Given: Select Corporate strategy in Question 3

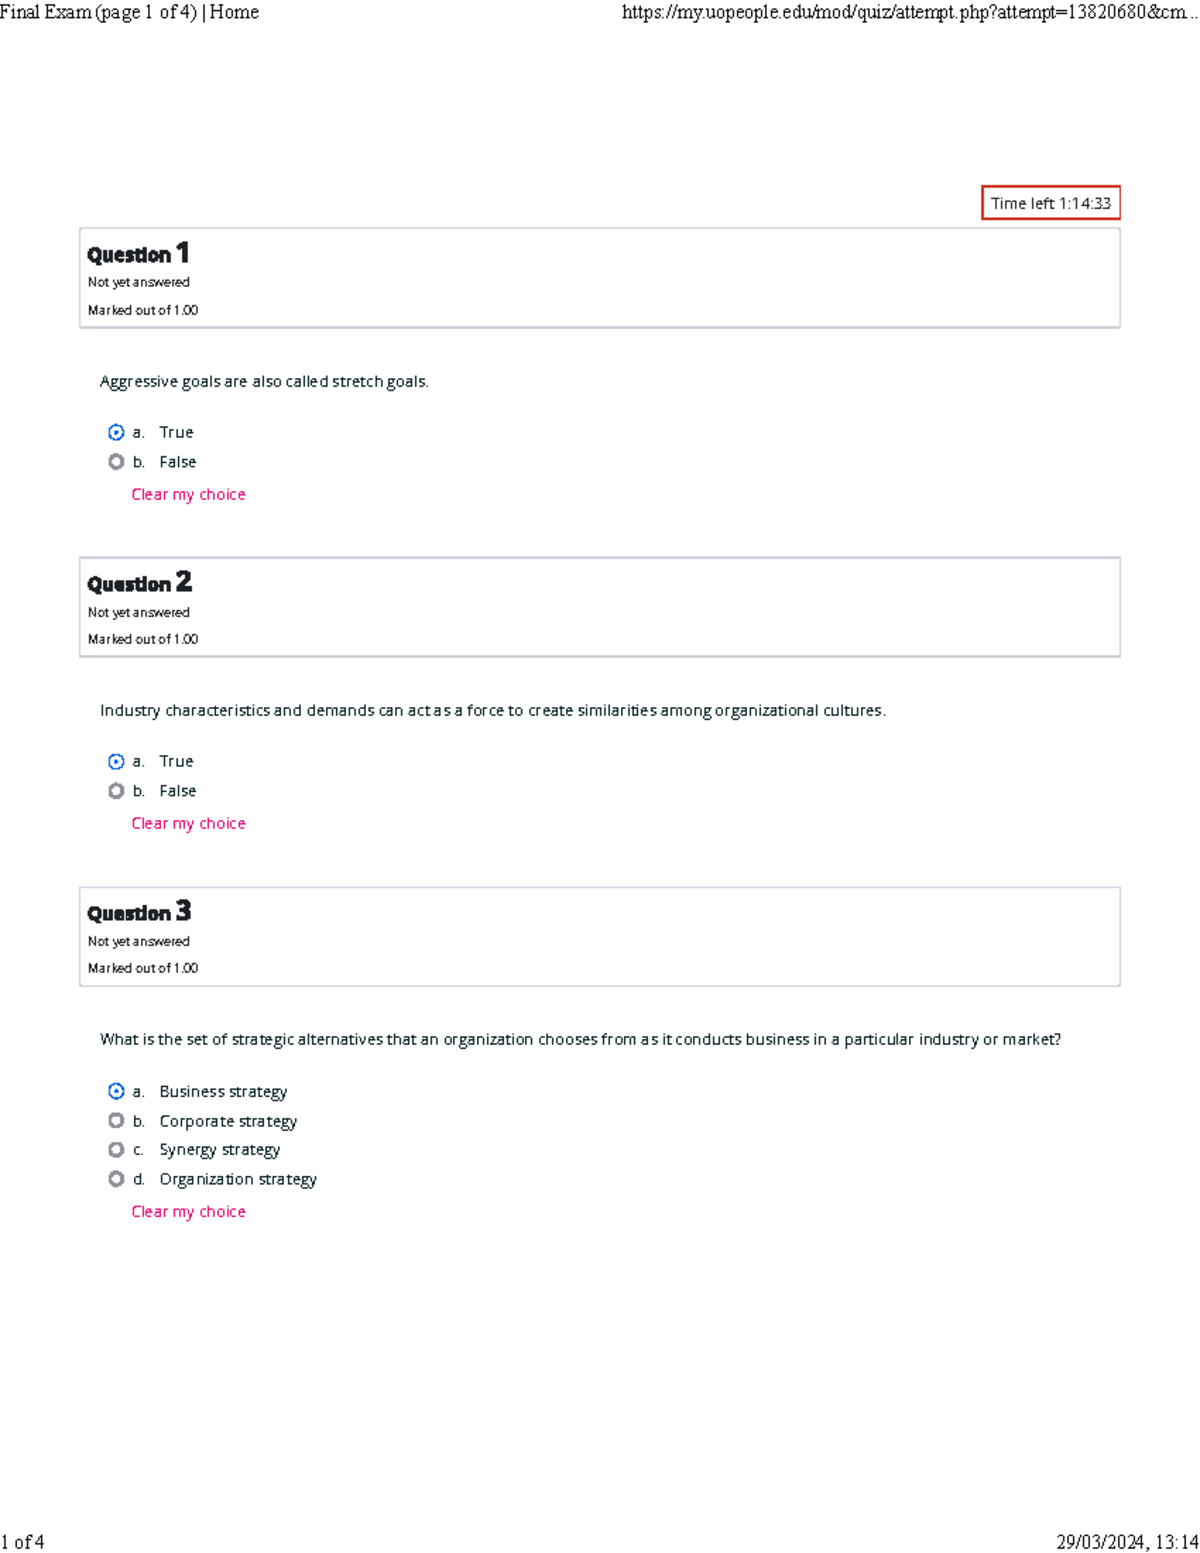Looking at the screenshot, I should 116,1120.
